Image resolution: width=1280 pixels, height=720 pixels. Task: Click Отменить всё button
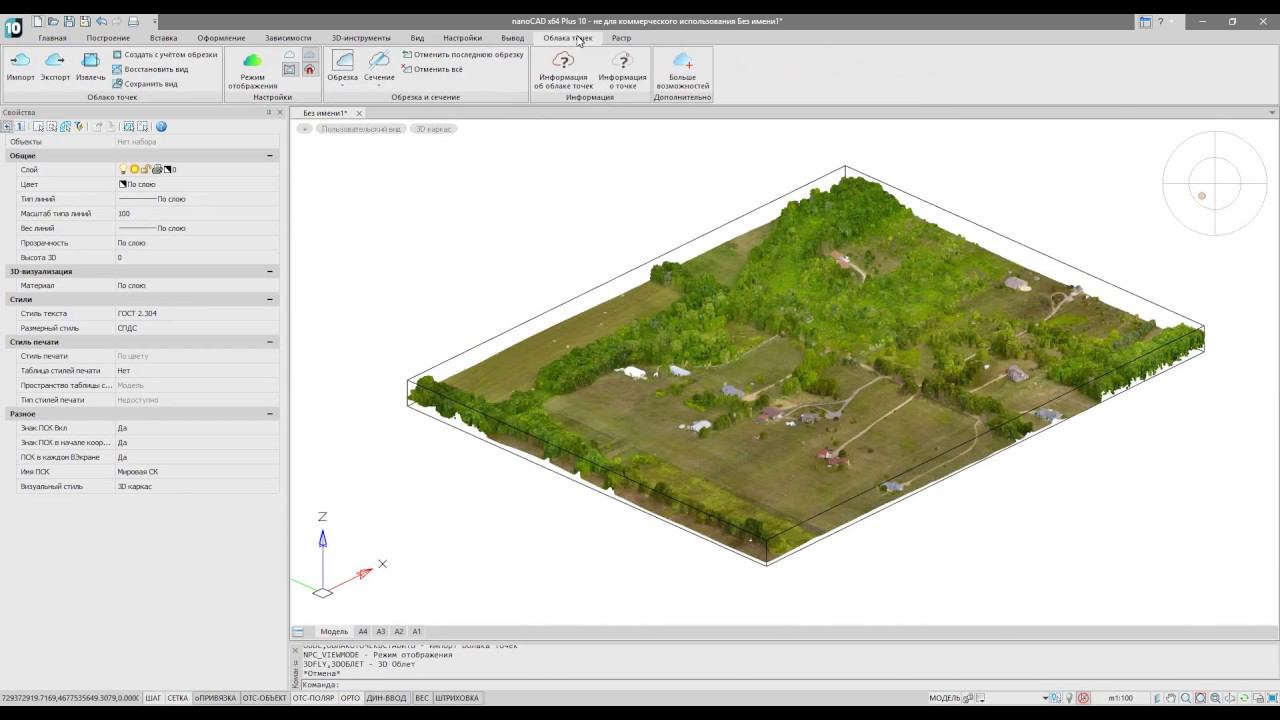point(432,69)
